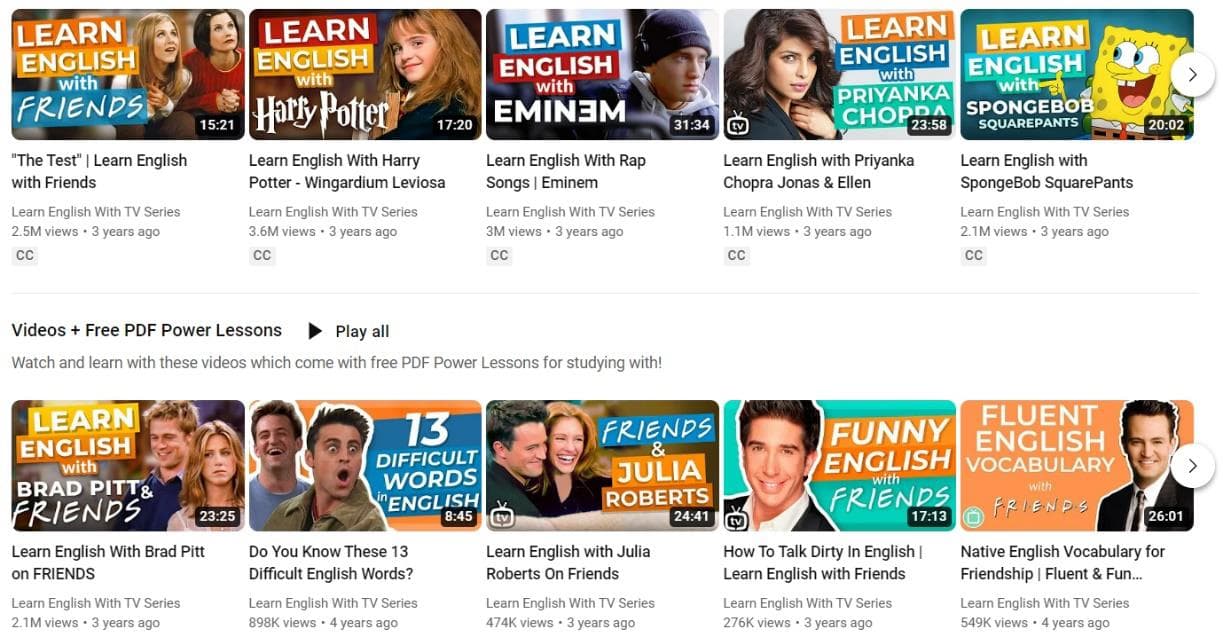Open the Priyanka Chopra video thumbnail
This screenshot has width=1223, height=637.
[839, 75]
